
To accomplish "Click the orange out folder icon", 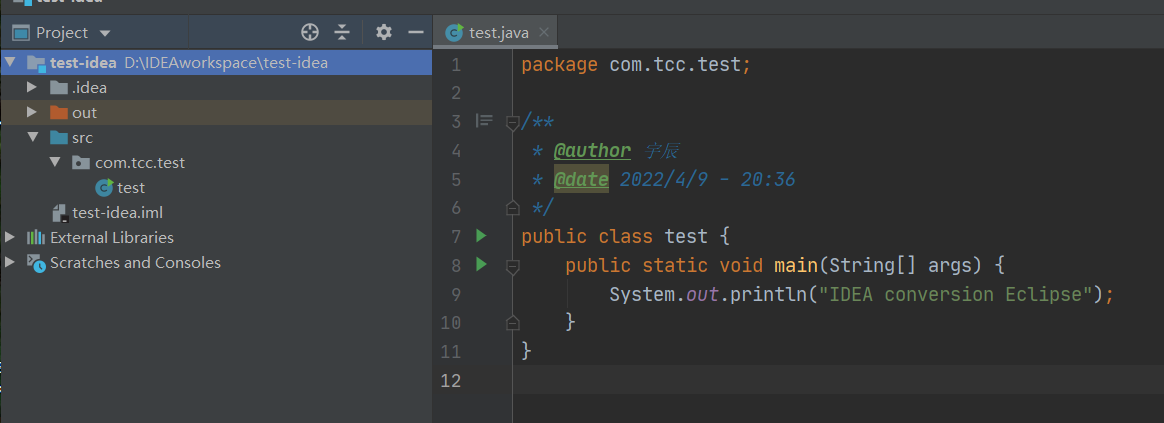I will (x=59, y=113).
